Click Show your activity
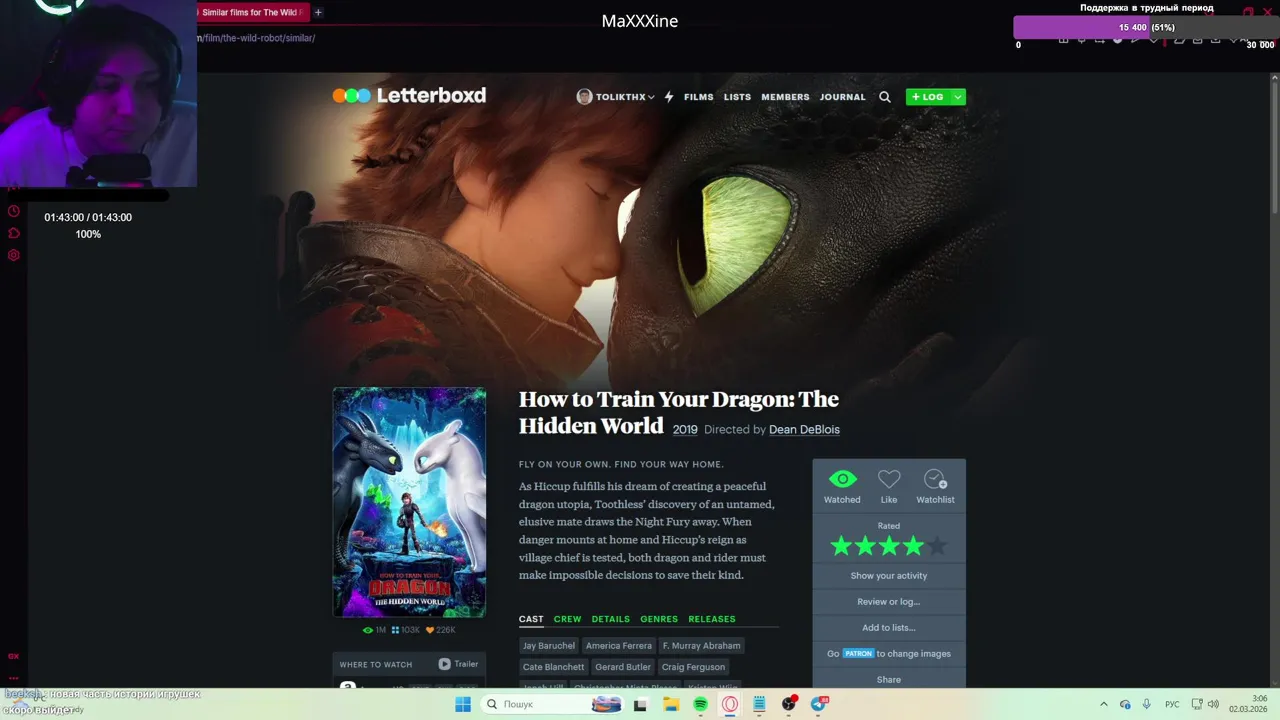 [x=889, y=576]
